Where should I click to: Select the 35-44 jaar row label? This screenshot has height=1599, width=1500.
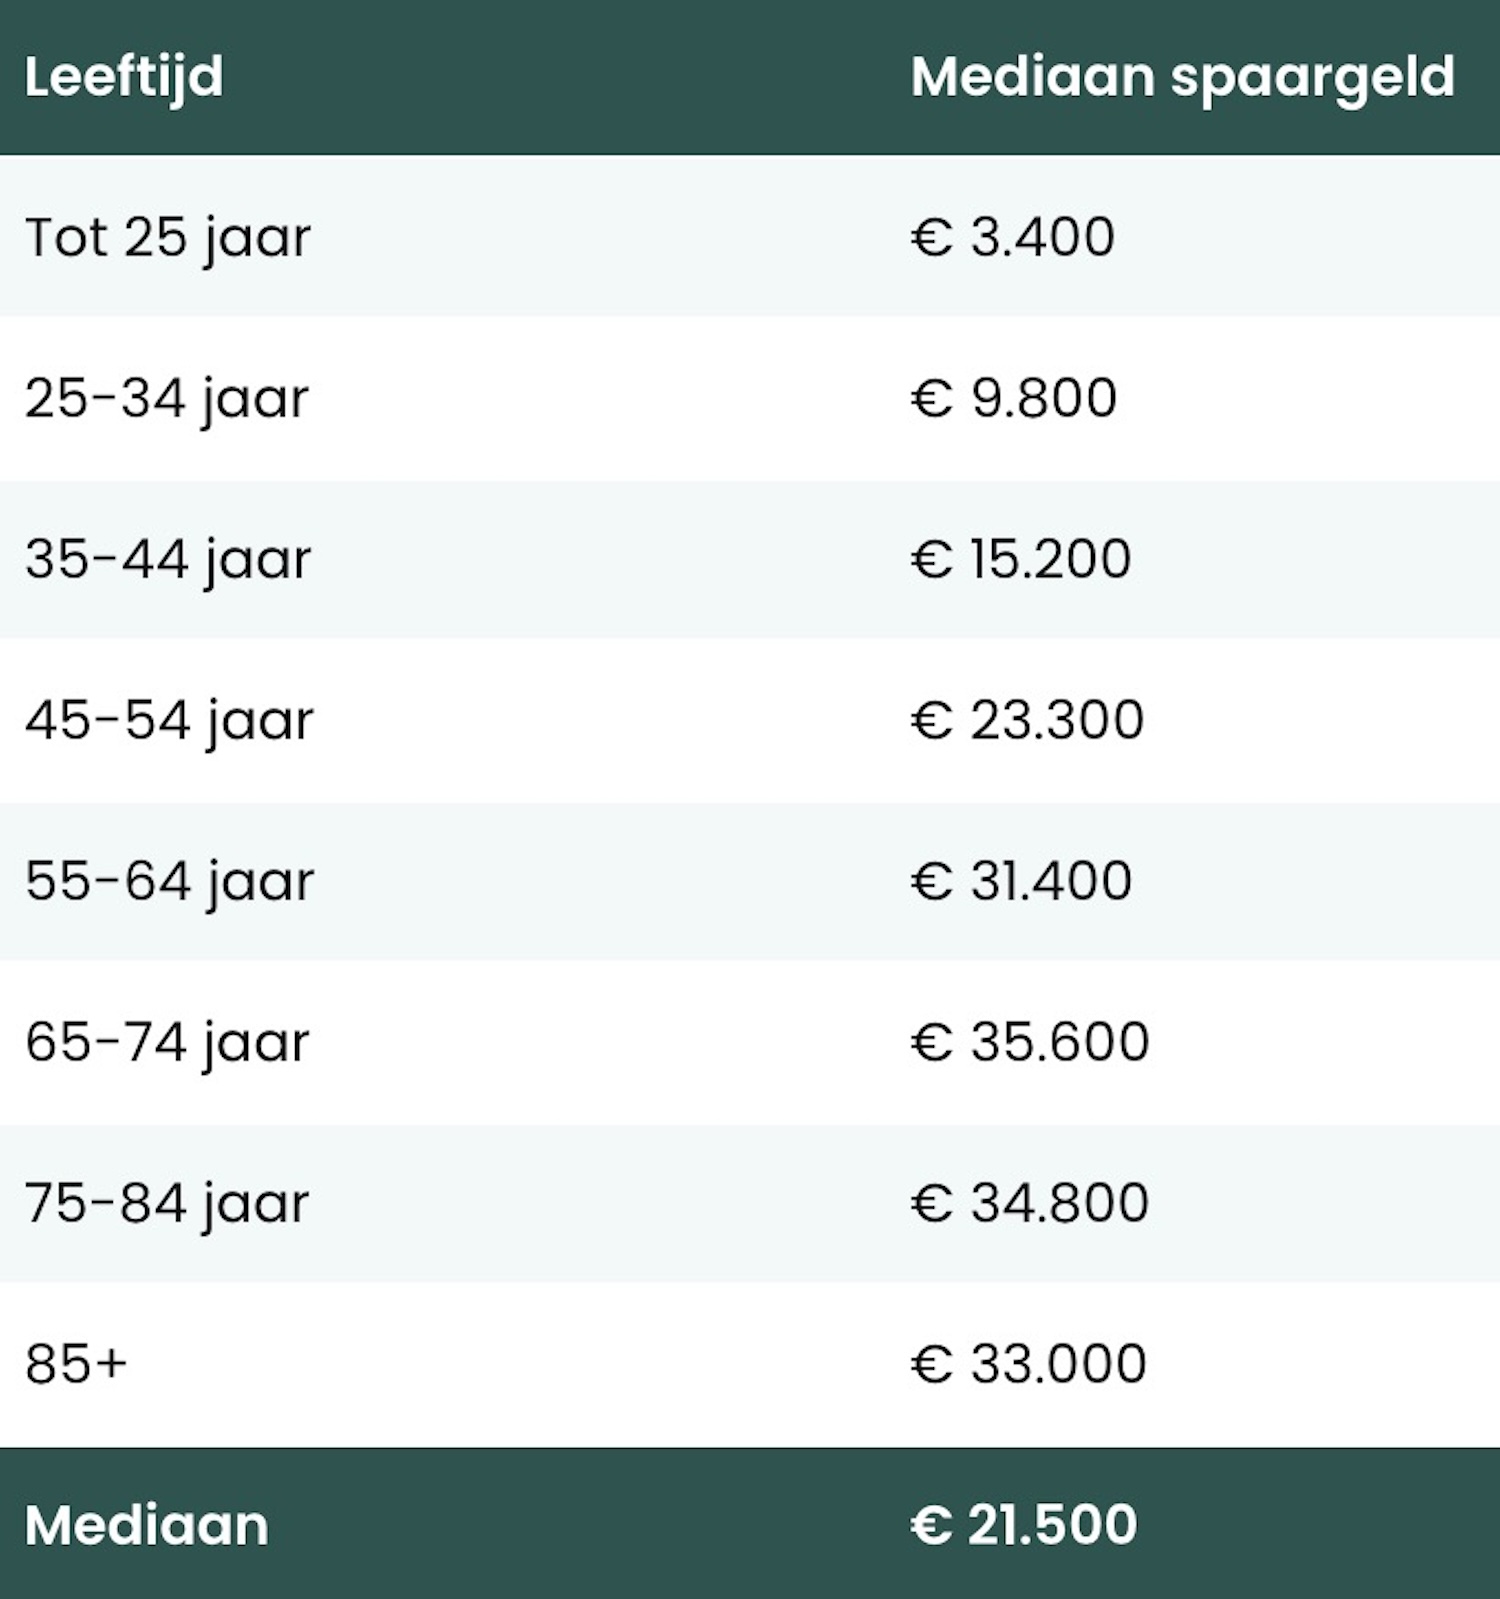pos(168,559)
